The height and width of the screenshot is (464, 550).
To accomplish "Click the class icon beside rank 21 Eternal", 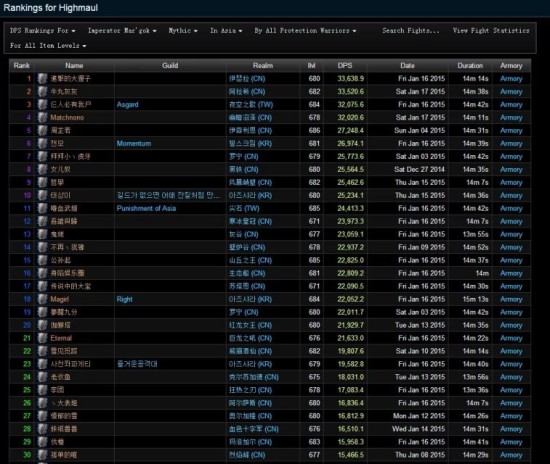I will click(42, 338).
